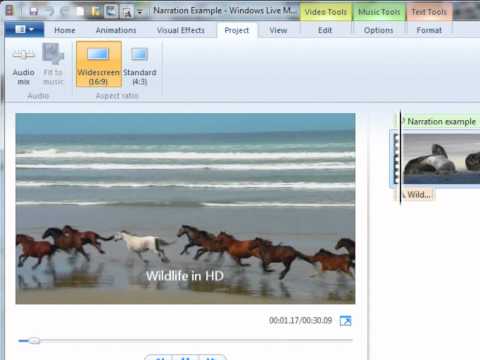Click the Text Tools contextual header
480x360 pixels.
point(429,12)
